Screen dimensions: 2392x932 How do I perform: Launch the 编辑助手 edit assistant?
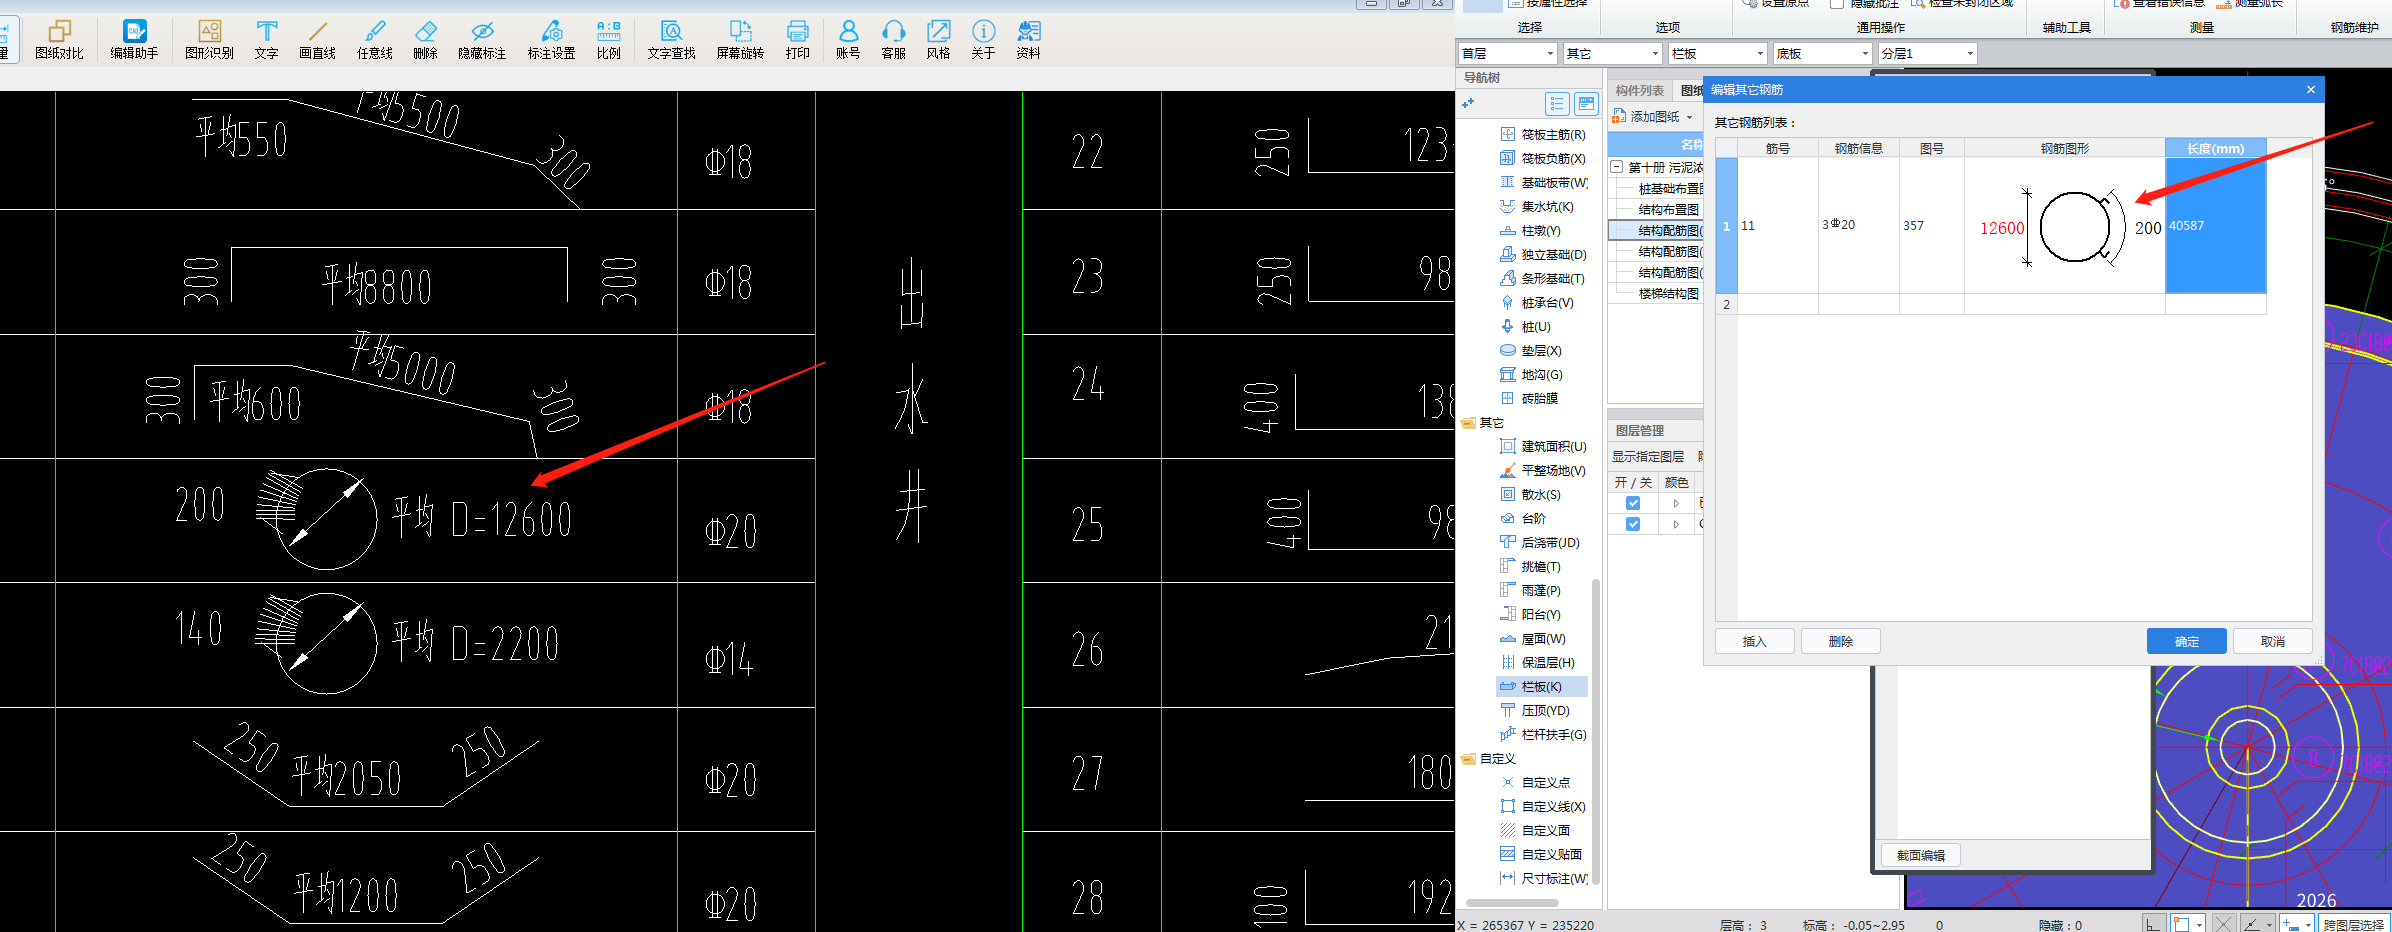(134, 40)
